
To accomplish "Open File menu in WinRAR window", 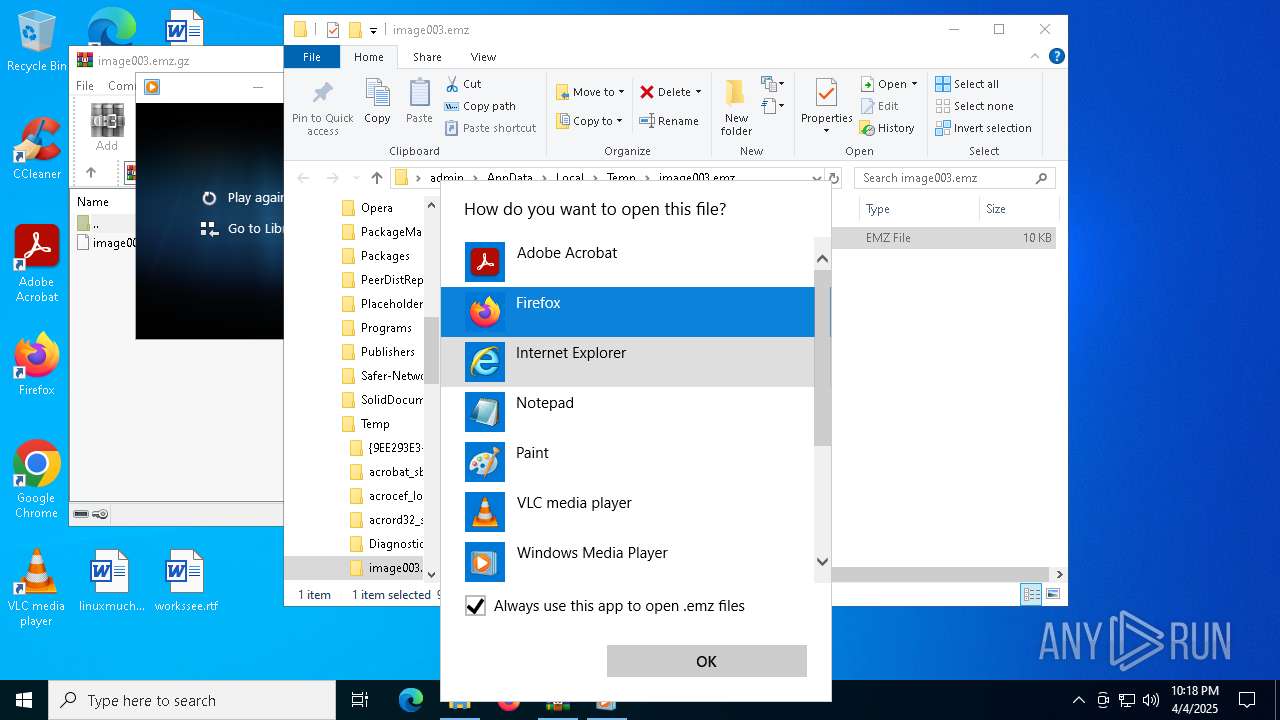I will [85, 86].
